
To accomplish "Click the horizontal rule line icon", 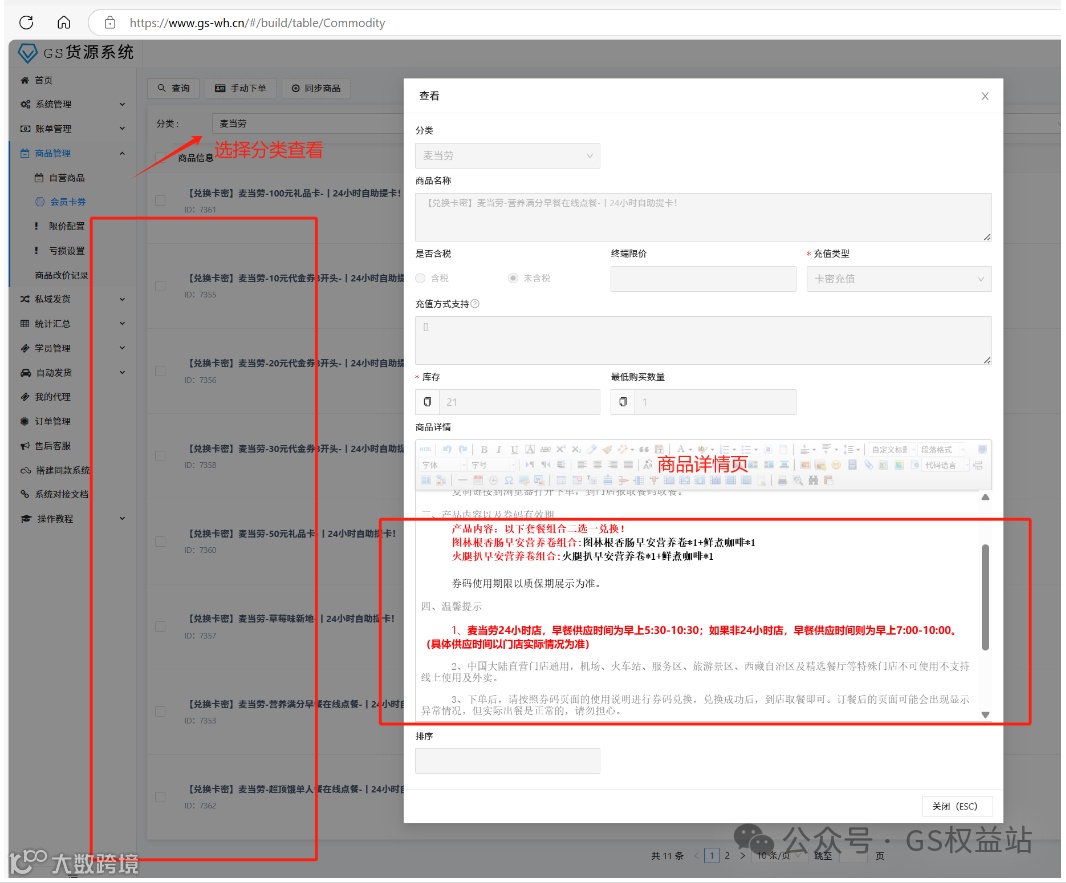I will (x=462, y=481).
